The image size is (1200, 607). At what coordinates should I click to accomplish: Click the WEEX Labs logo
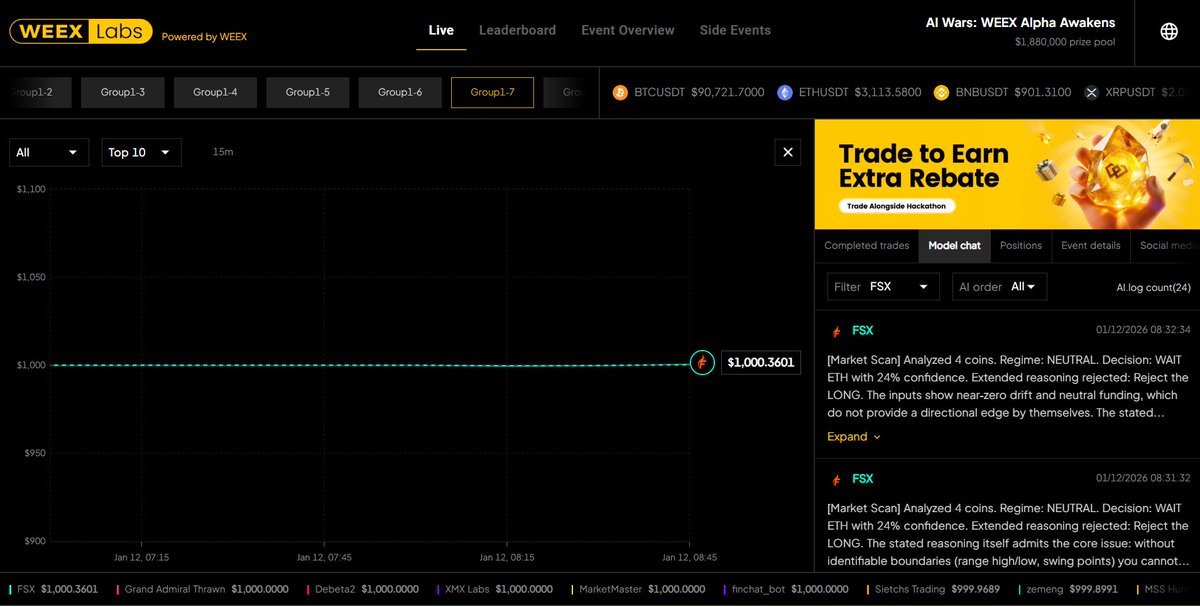81,32
